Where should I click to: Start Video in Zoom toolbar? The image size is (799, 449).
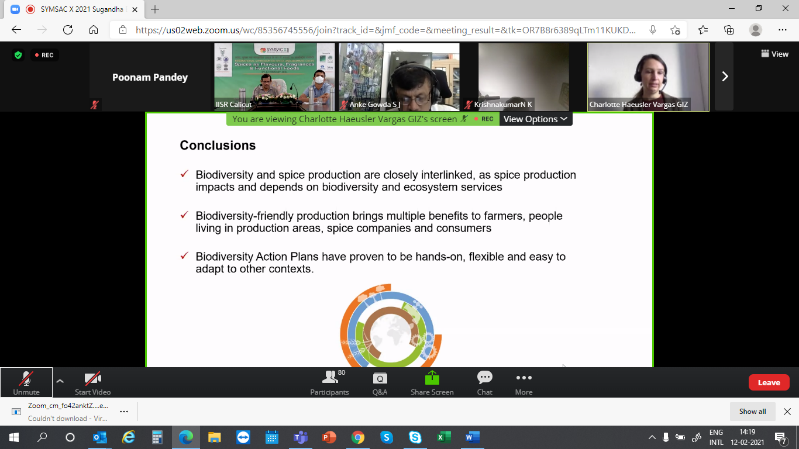click(x=92, y=382)
